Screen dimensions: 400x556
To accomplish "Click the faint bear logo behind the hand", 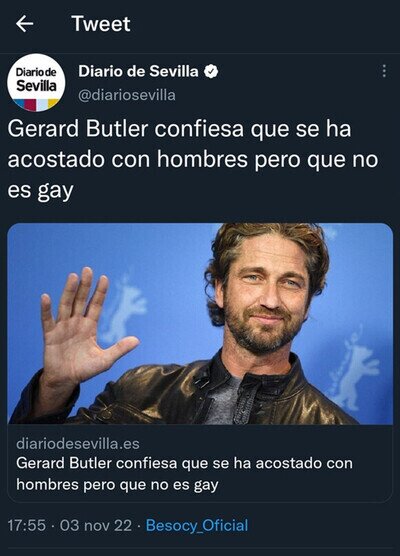I will coord(122,310).
